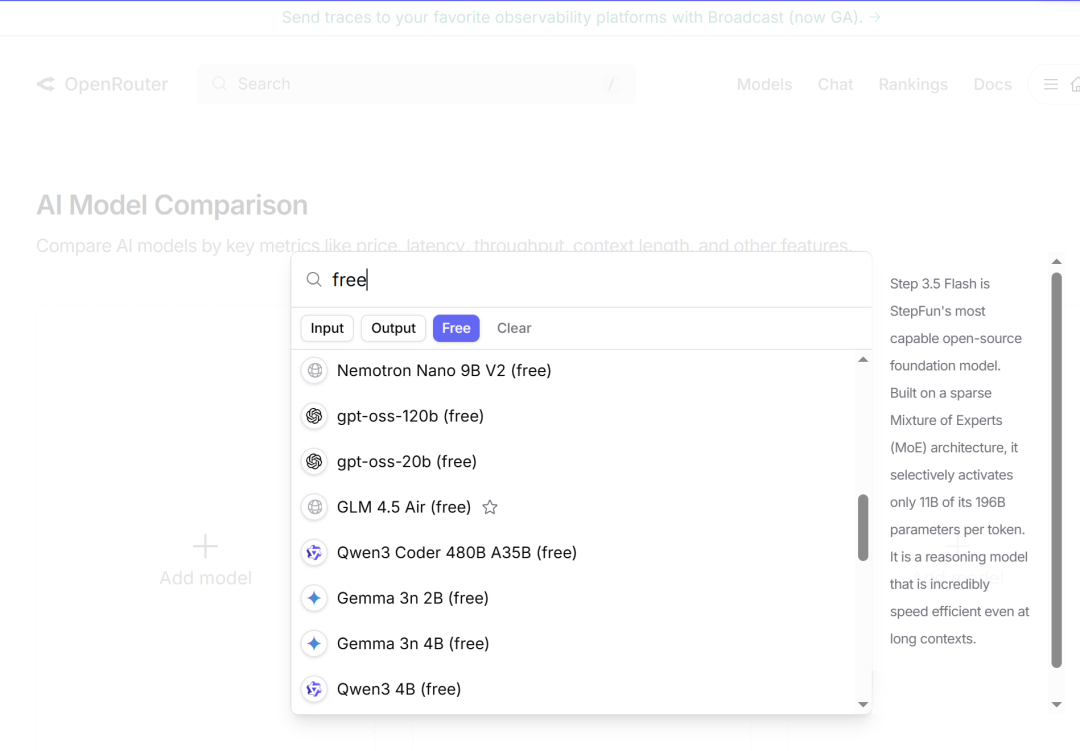Click the gpt-oss-120b OpenAI logo icon

coord(315,416)
